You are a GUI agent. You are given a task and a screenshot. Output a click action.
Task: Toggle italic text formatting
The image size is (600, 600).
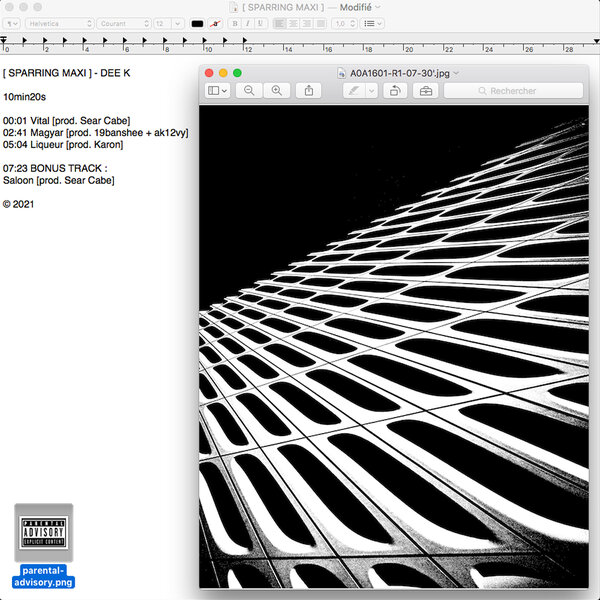(x=246, y=23)
